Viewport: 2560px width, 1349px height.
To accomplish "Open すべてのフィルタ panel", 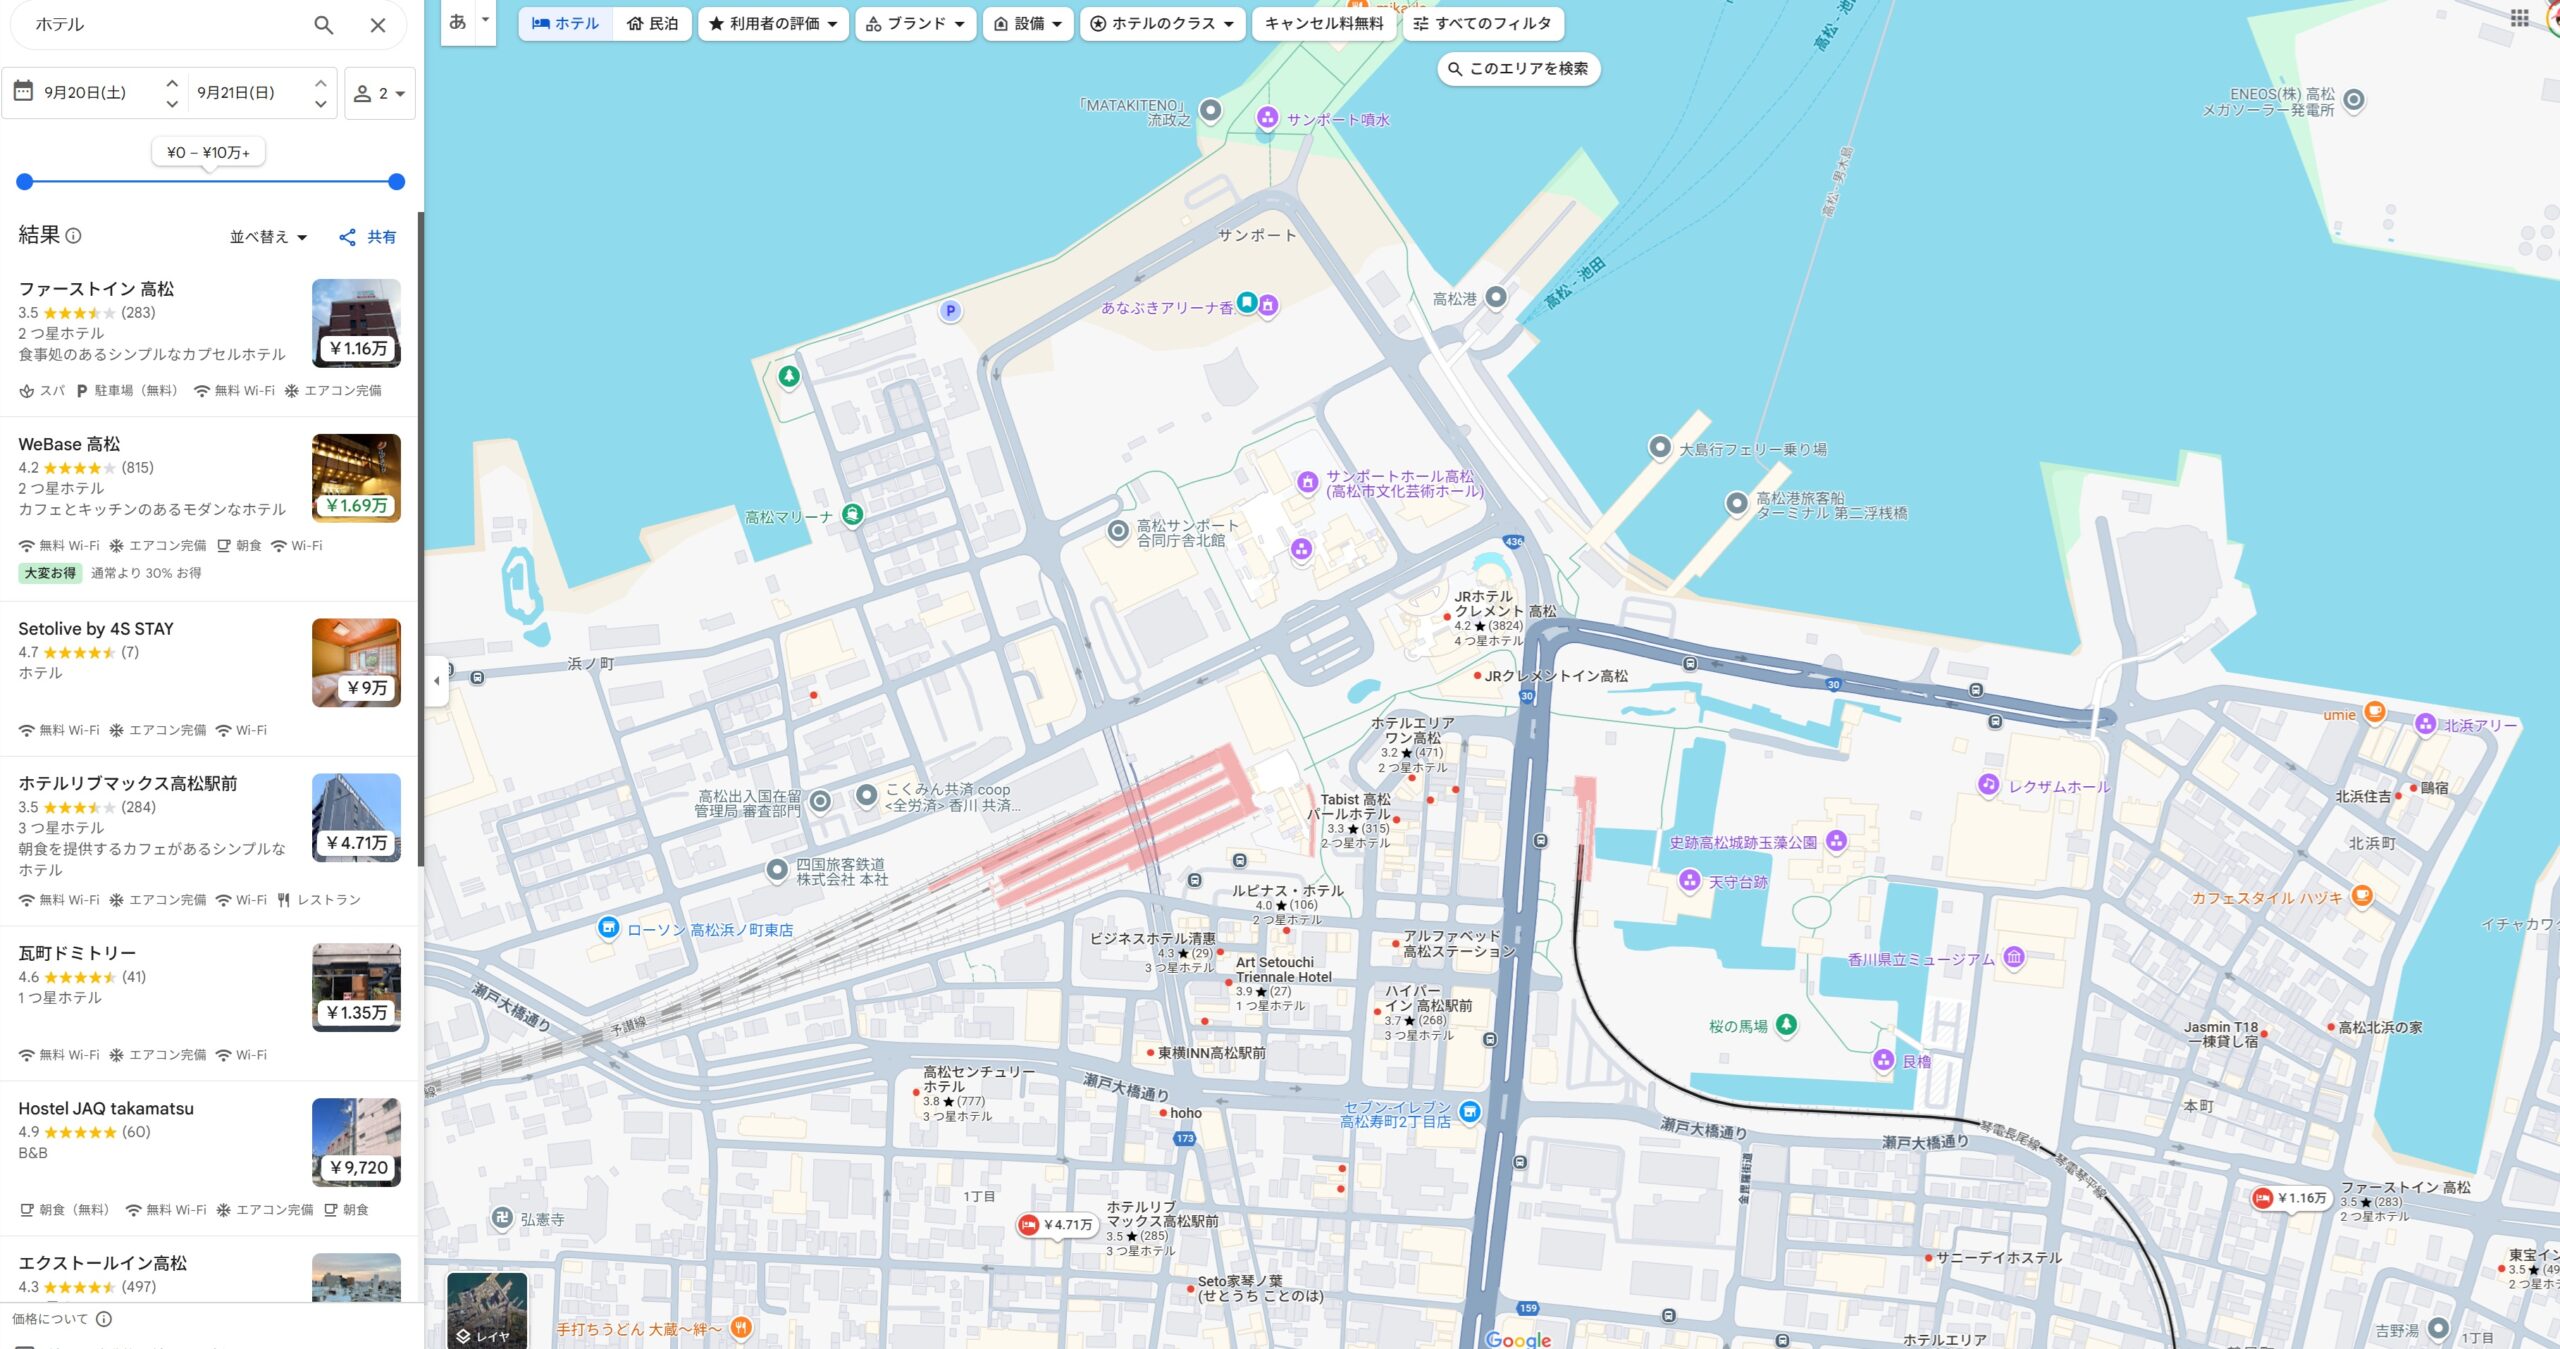I will (x=1483, y=23).
